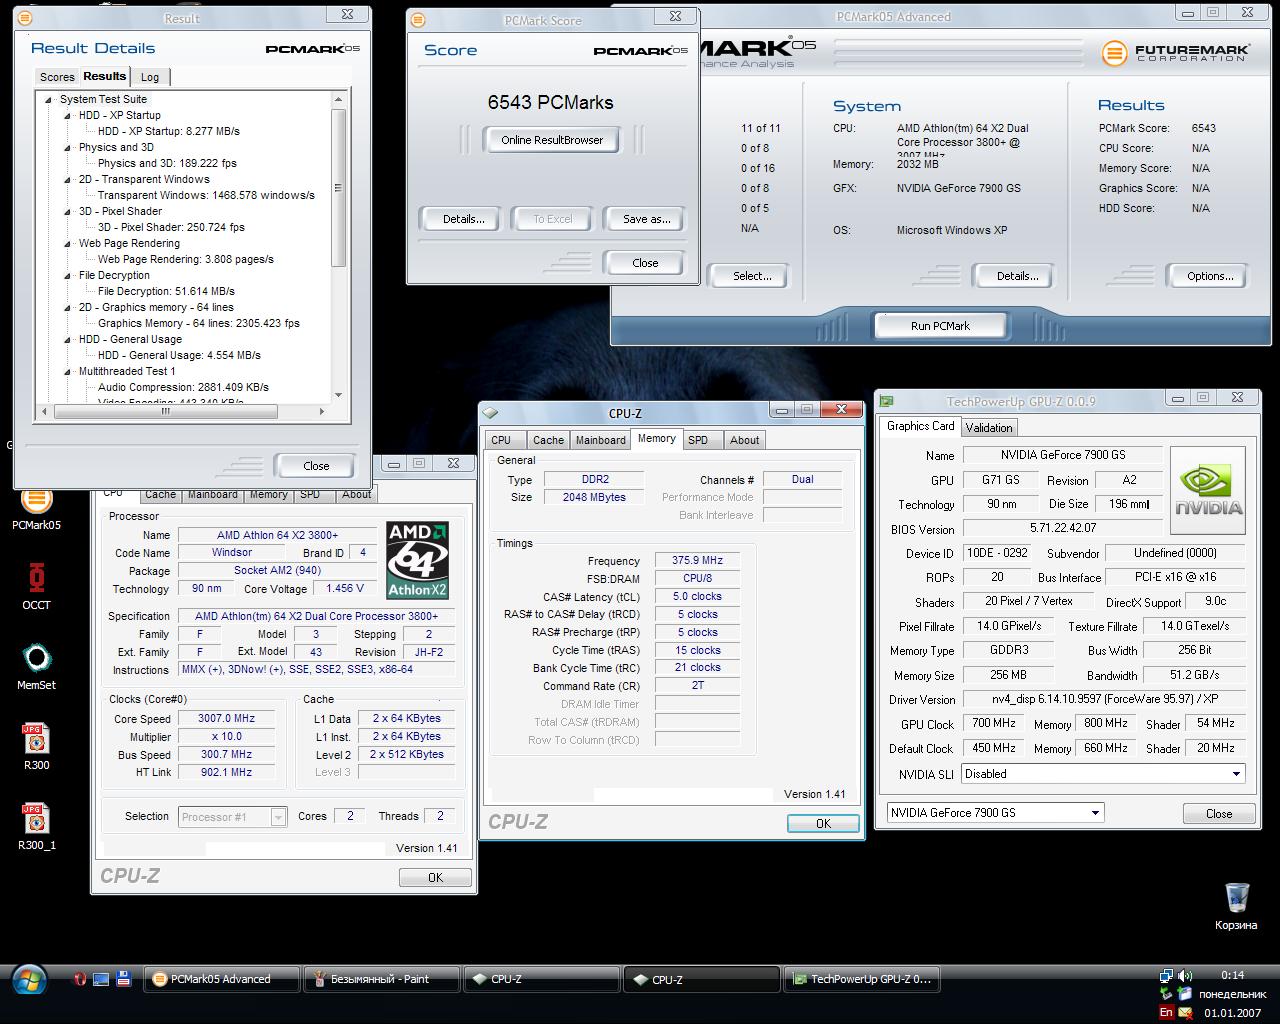Click the Core Speed 3007.0 MHz field
This screenshot has height=1024, width=1280.
coord(227,719)
